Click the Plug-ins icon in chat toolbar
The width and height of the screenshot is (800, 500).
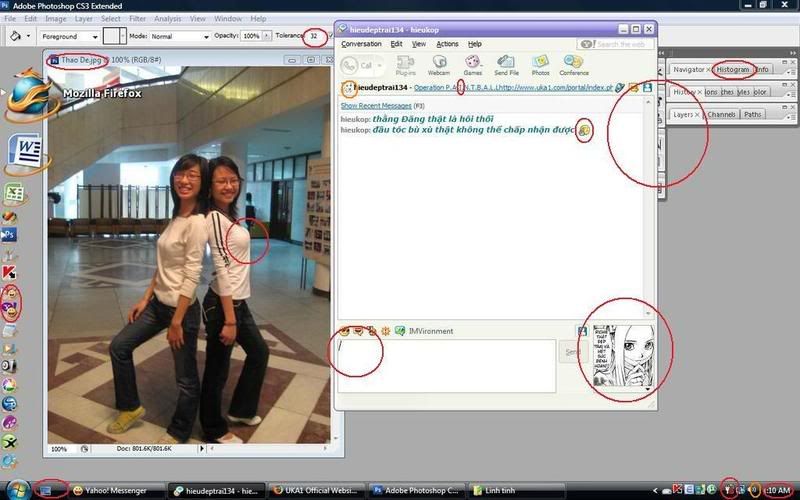pos(406,65)
